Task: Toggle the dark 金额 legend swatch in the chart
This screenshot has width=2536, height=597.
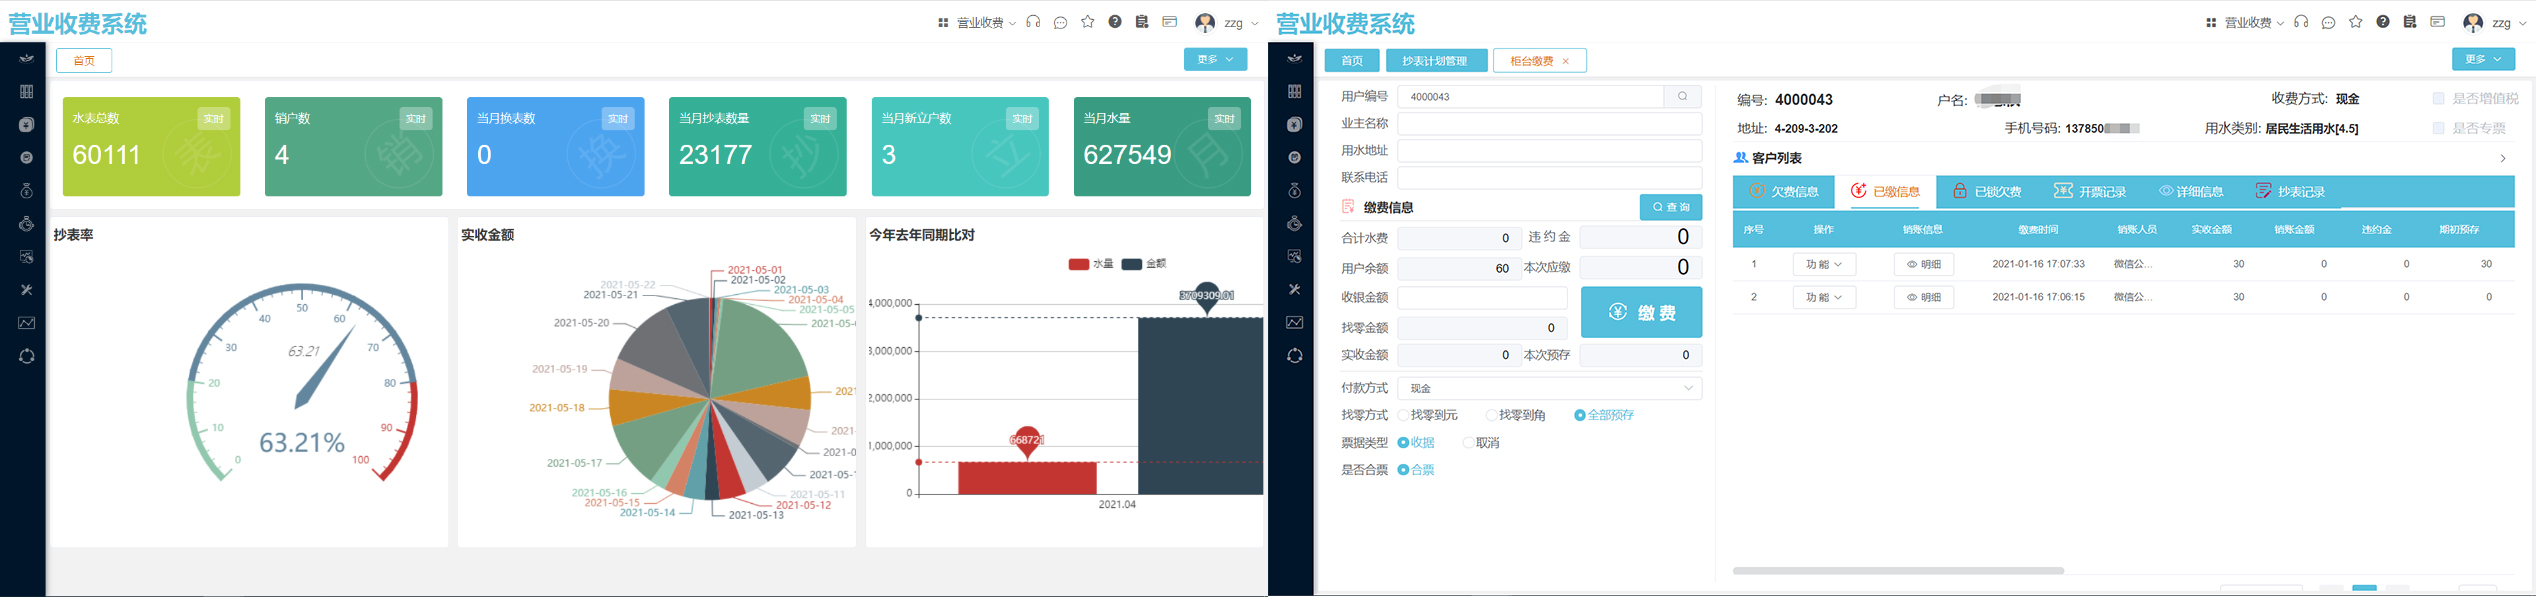Action: 1131,264
